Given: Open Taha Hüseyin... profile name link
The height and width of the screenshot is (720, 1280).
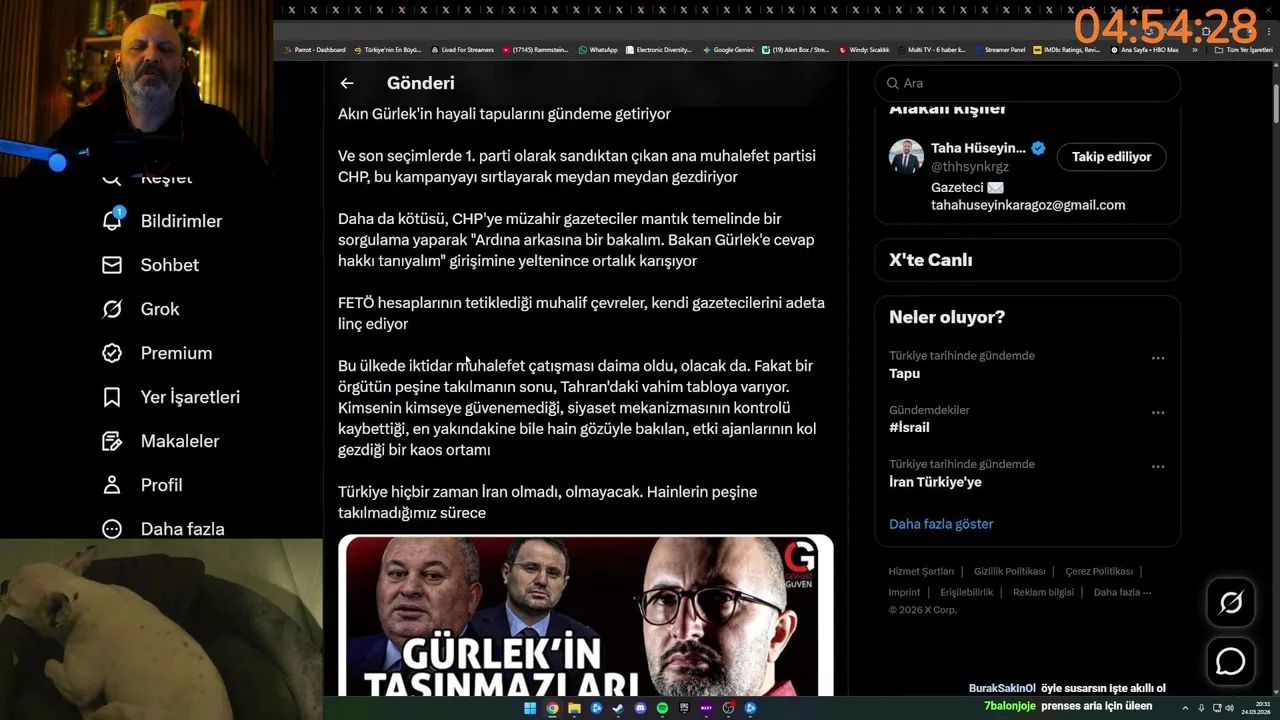Looking at the screenshot, I should coord(978,148).
